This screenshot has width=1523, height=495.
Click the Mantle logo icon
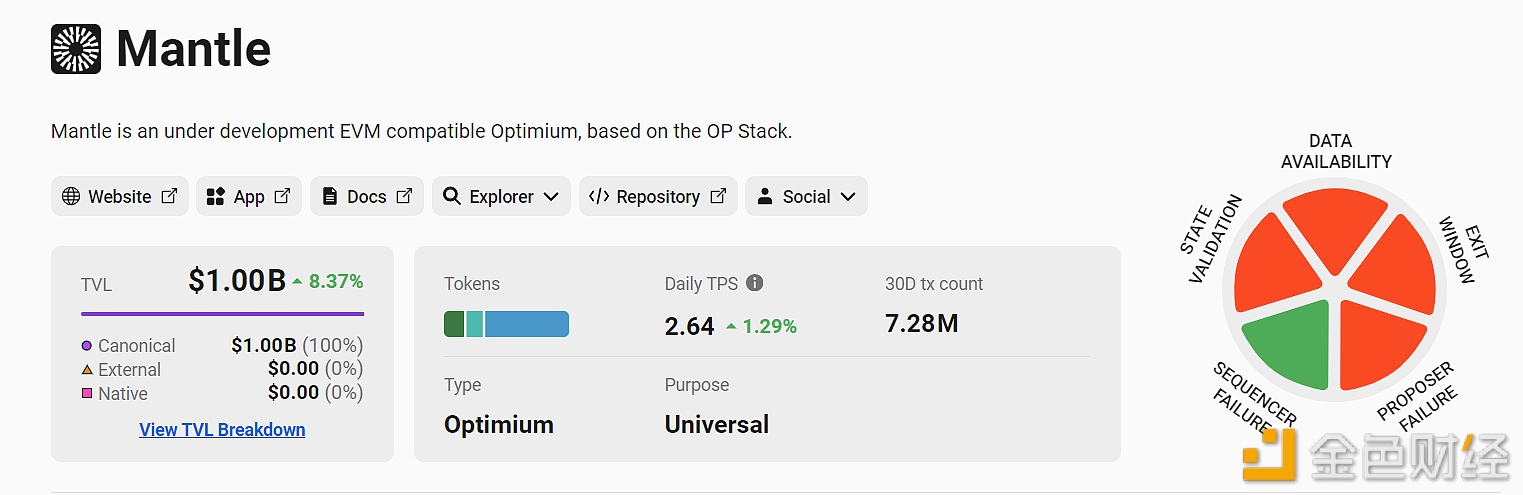[x=76, y=49]
